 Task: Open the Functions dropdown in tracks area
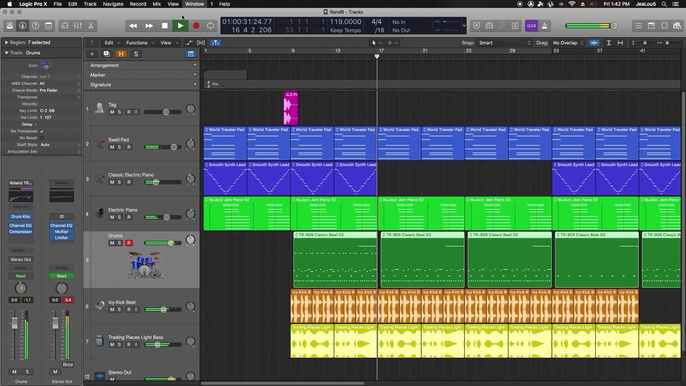[140, 43]
